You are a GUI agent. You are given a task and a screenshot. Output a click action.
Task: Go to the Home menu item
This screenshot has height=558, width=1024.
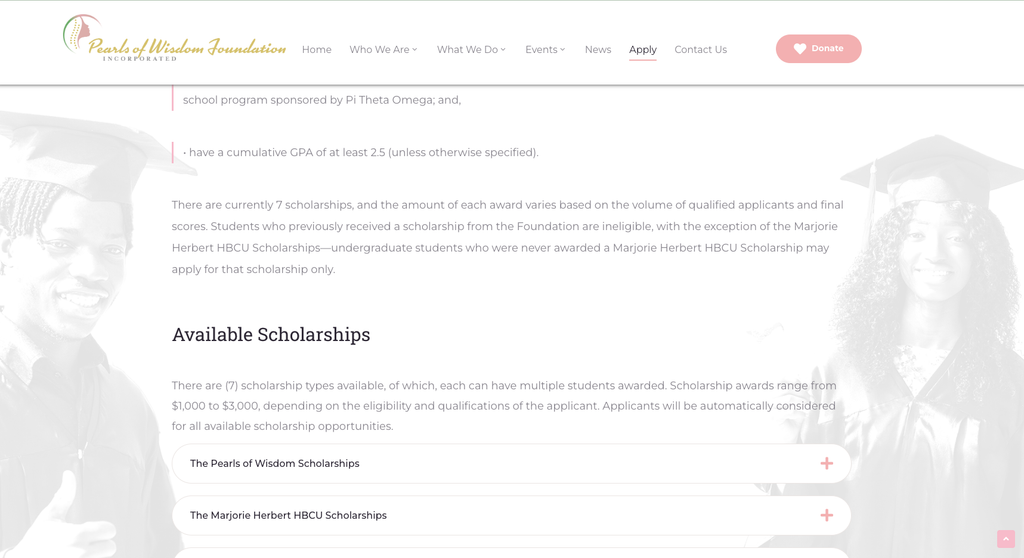pos(317,50)
